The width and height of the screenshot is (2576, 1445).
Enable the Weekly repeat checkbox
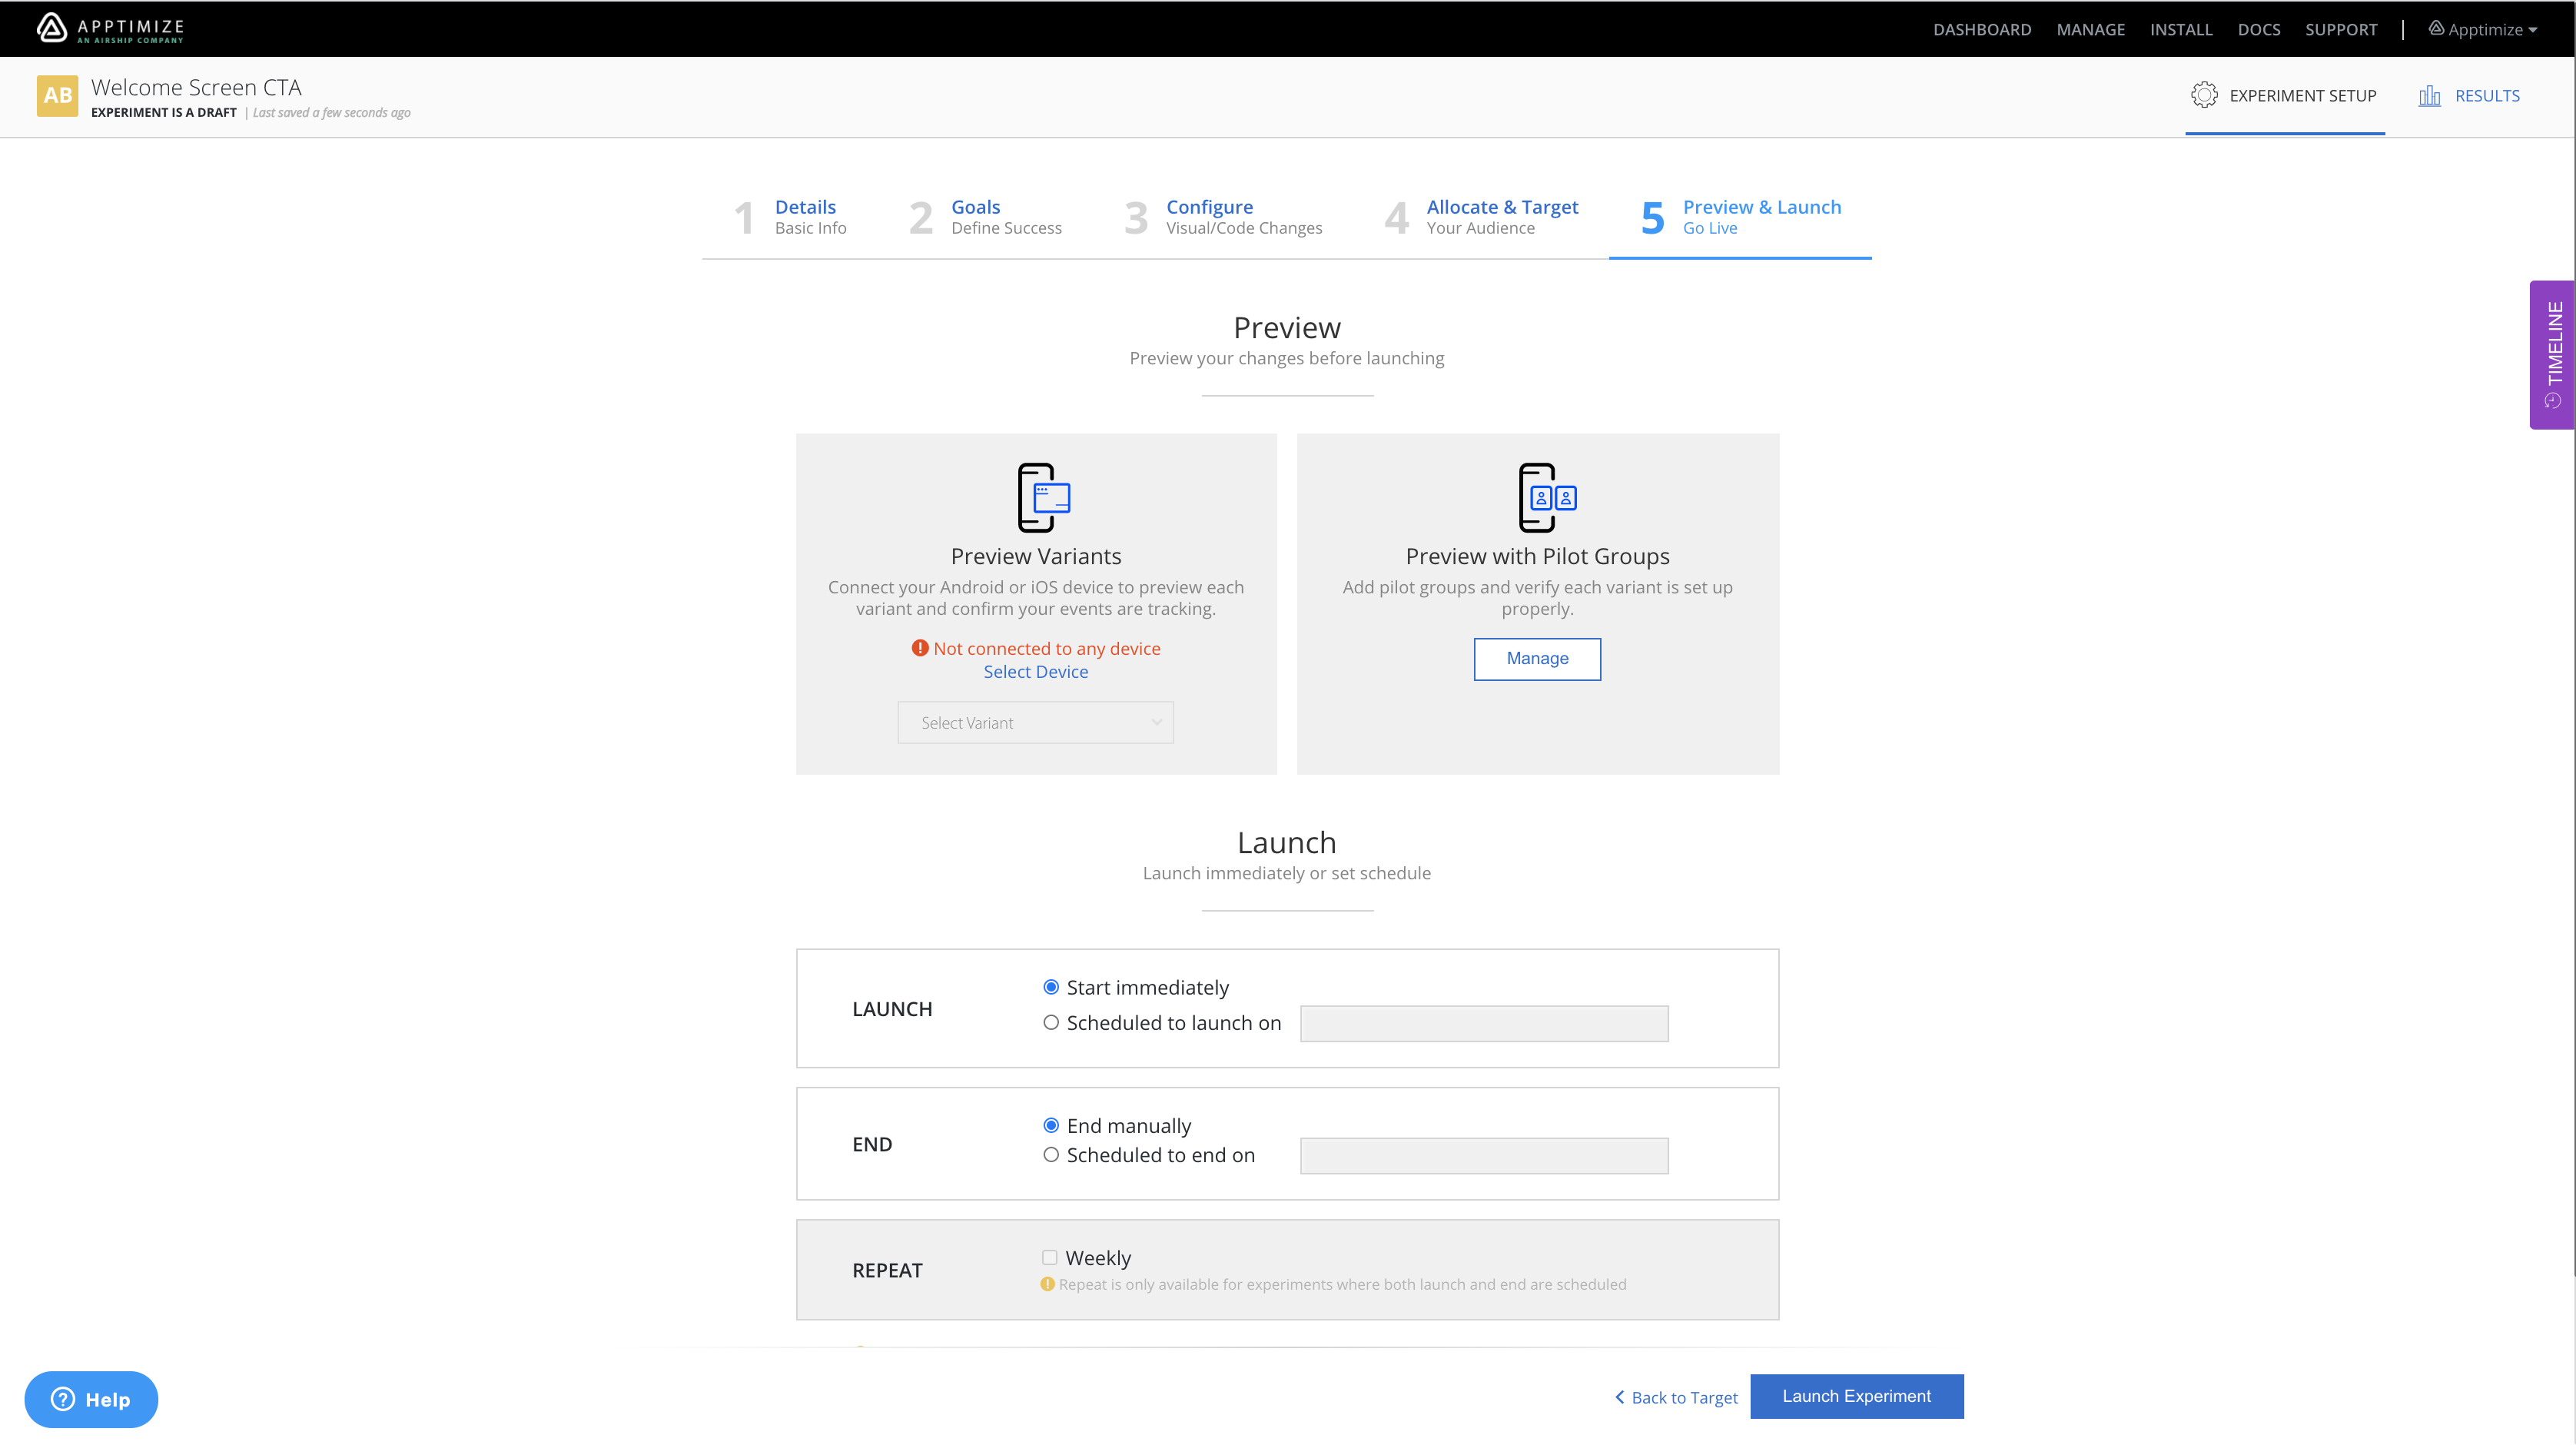pyautogui.click(x=1049, y=1257)
